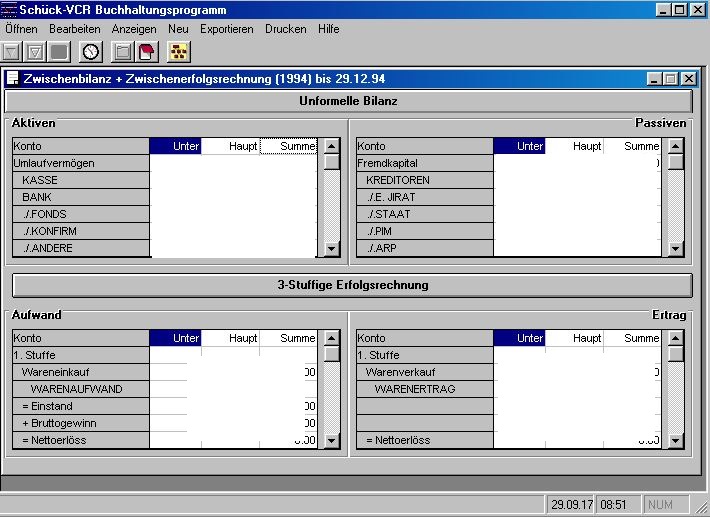
Task: Click the red document toolbar icon
Action: pyautogui.click(x=147, y=51)
